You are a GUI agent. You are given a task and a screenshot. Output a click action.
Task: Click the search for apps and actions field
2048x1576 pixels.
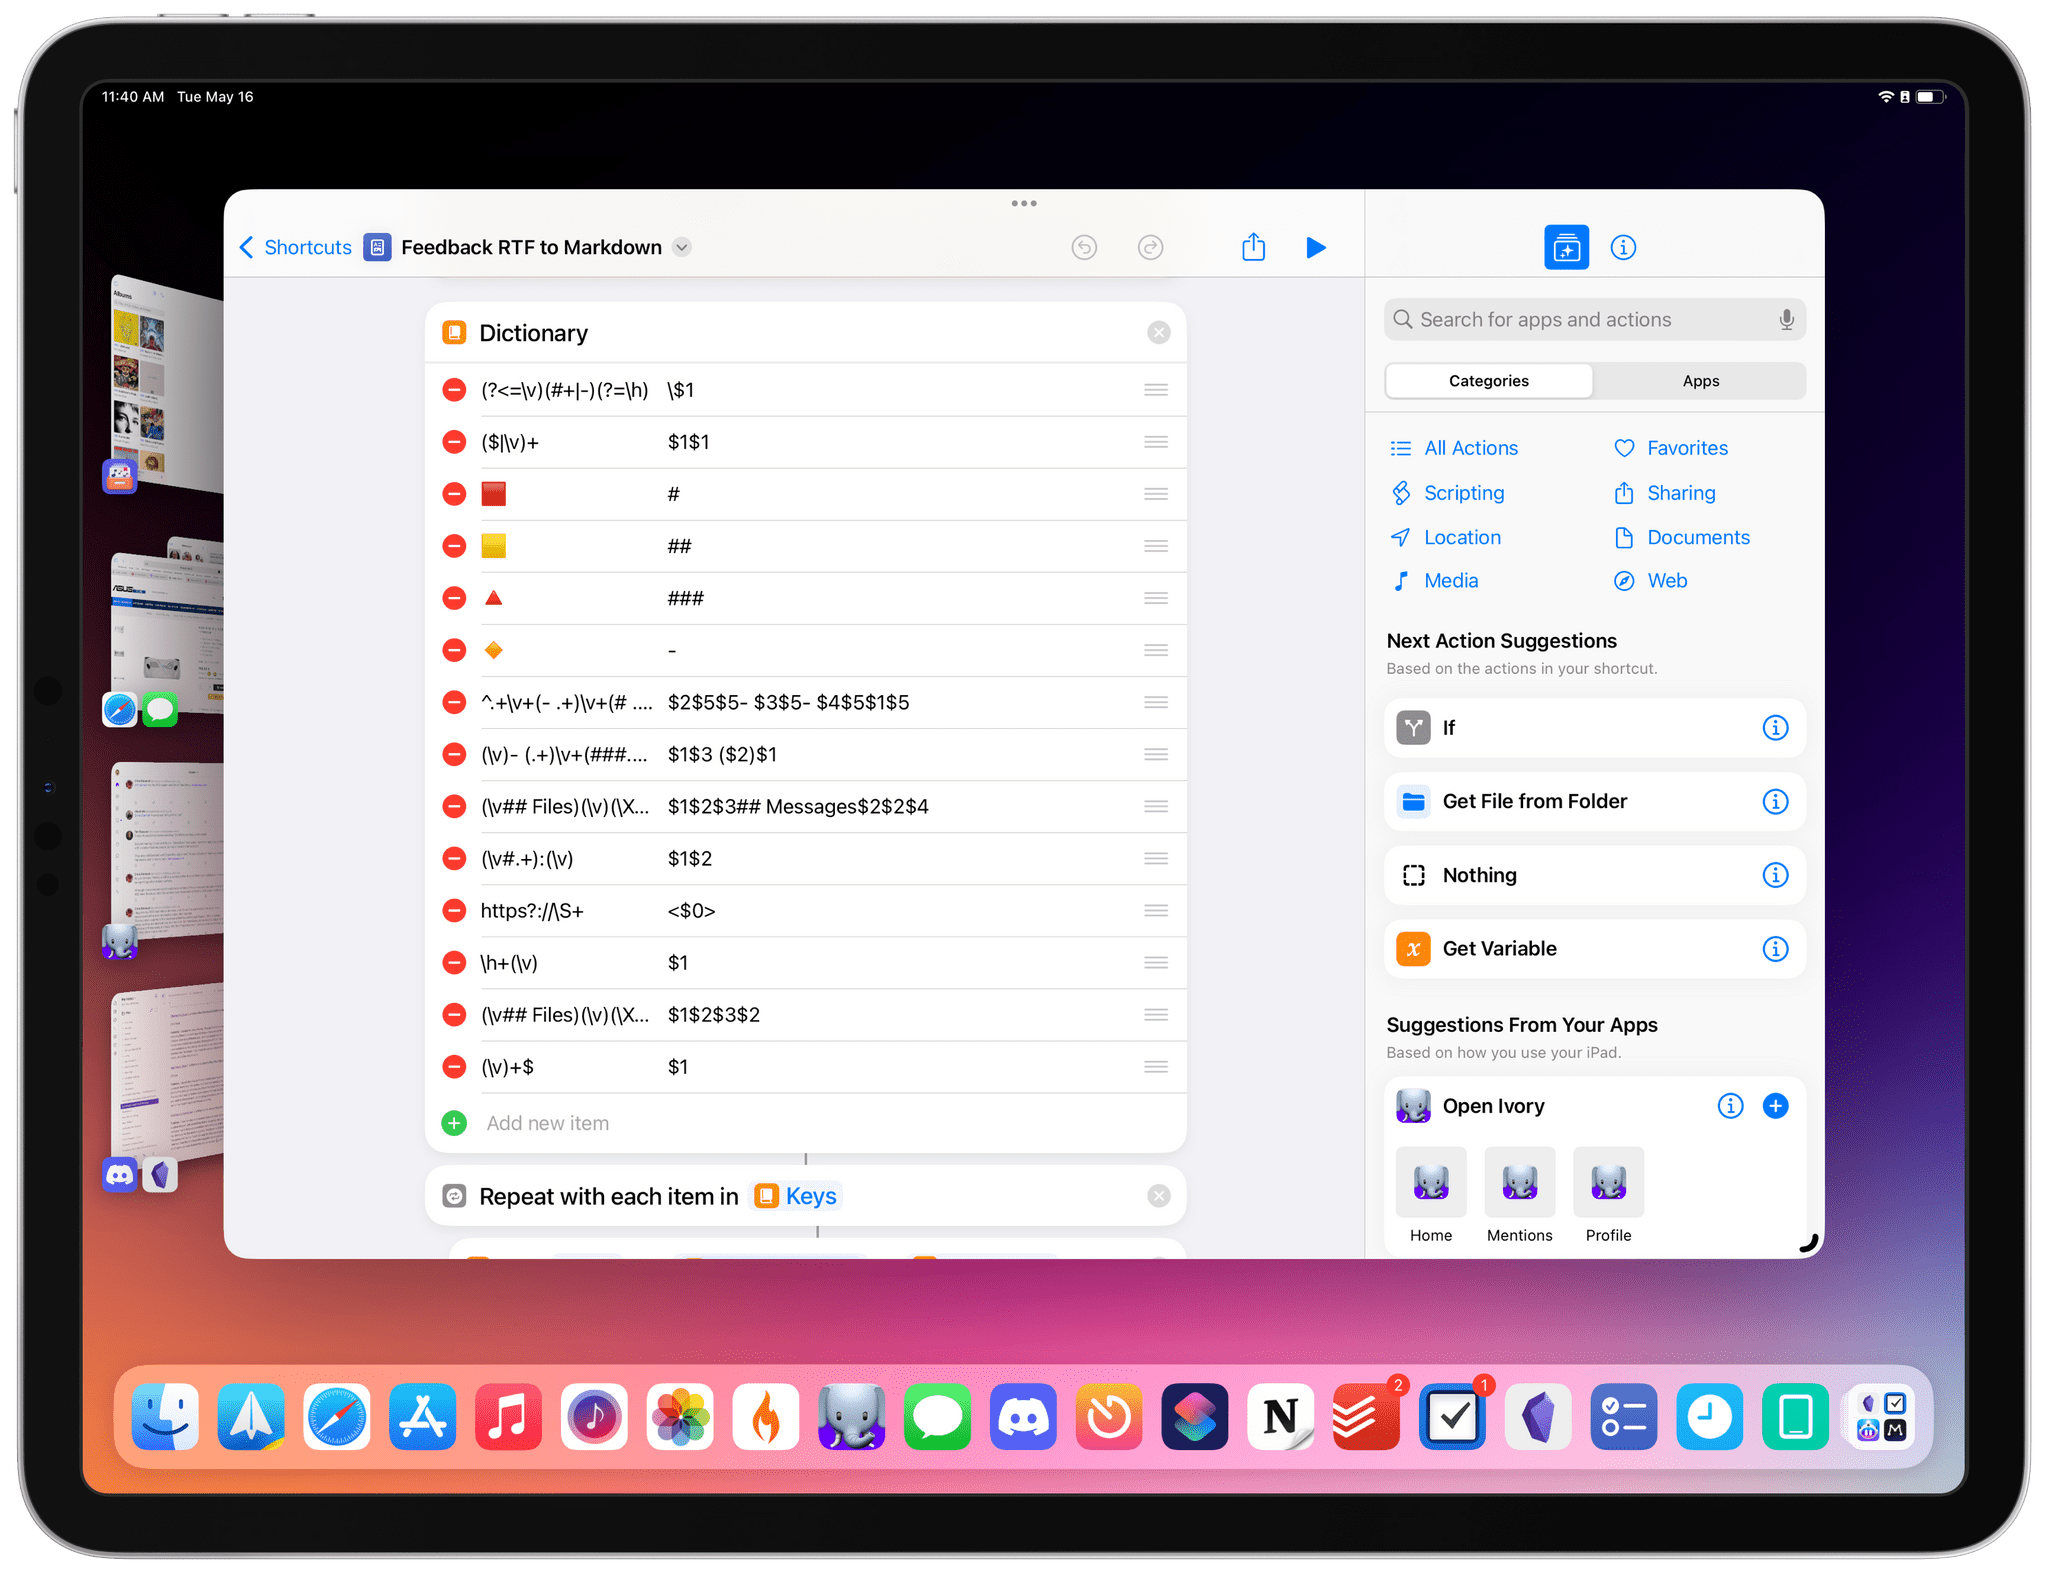(x=1594, y=319)
